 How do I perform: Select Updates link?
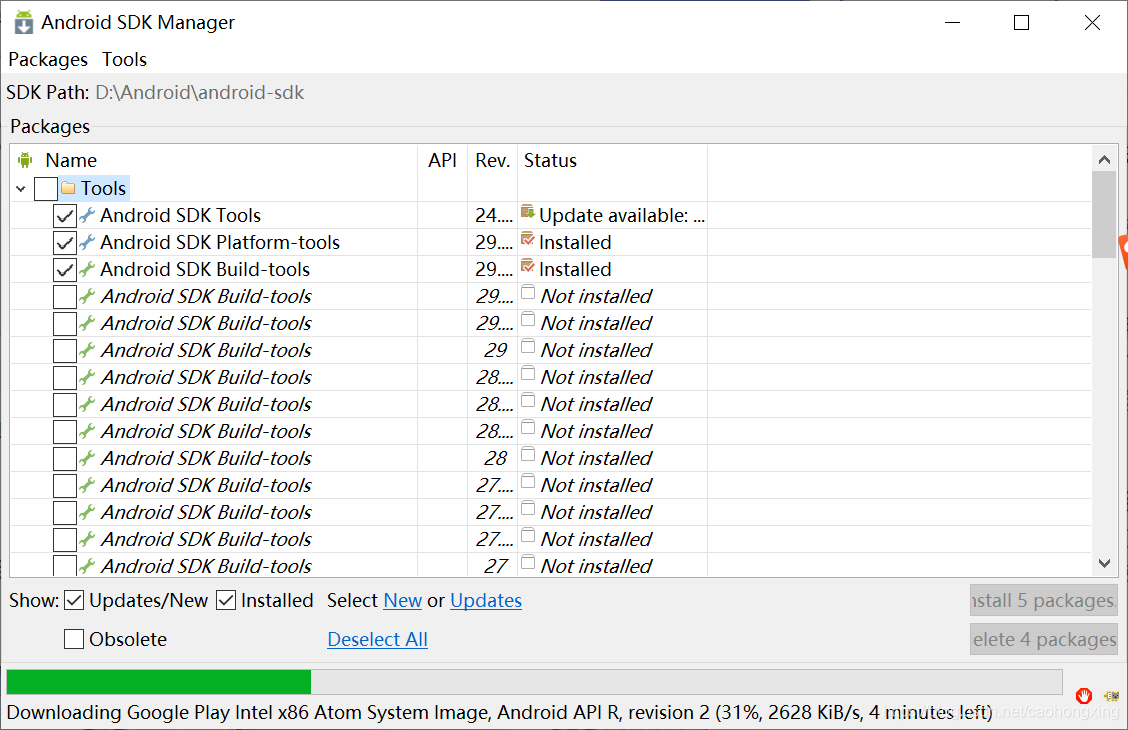coord(486,600)
